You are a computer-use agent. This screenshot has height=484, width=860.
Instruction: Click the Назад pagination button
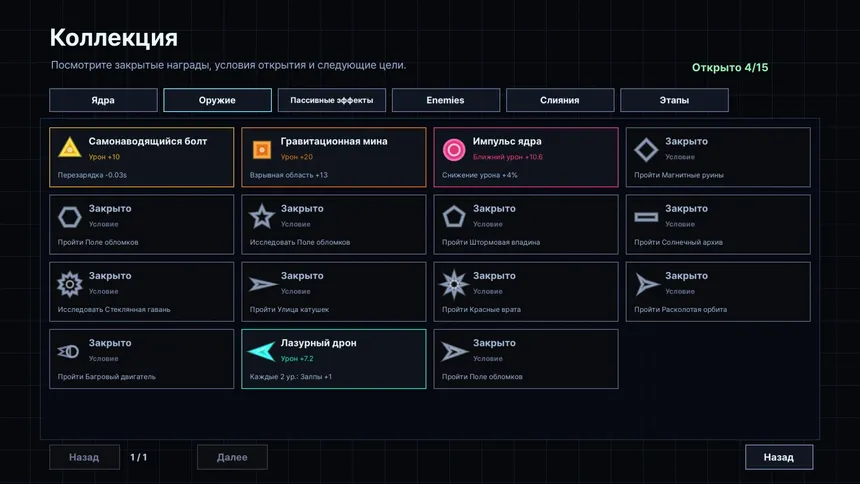[84, 457]
